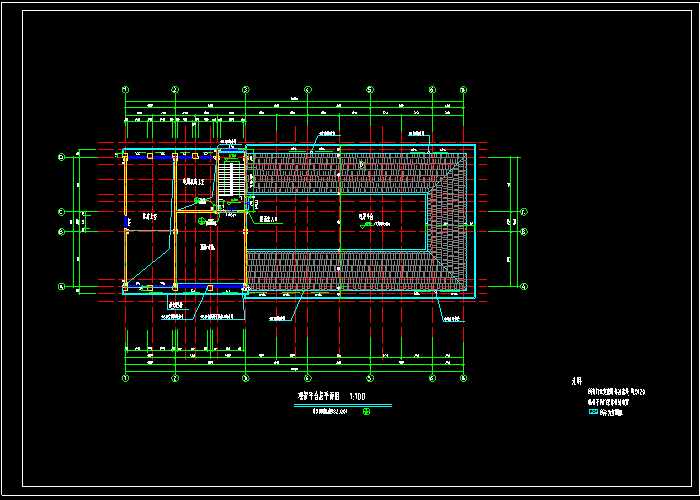Image resolution: width=700 pixels, height=500 pixels.
Task: Click the green circle symbol below title
Action: coord(366,411)
